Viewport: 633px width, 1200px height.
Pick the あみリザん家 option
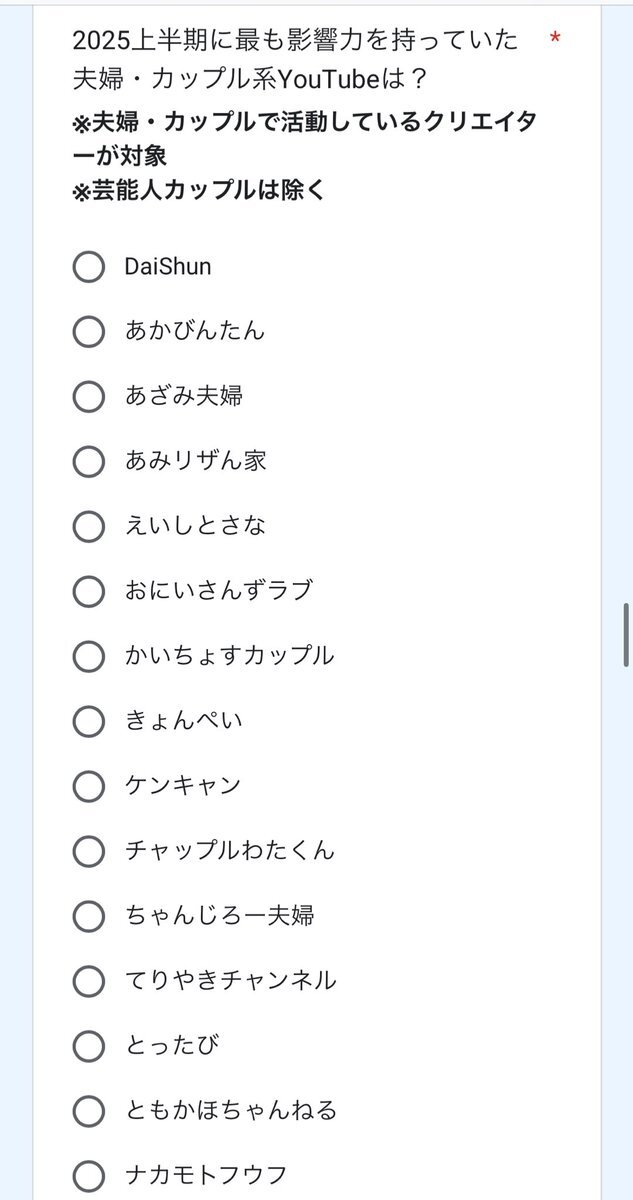89,462
